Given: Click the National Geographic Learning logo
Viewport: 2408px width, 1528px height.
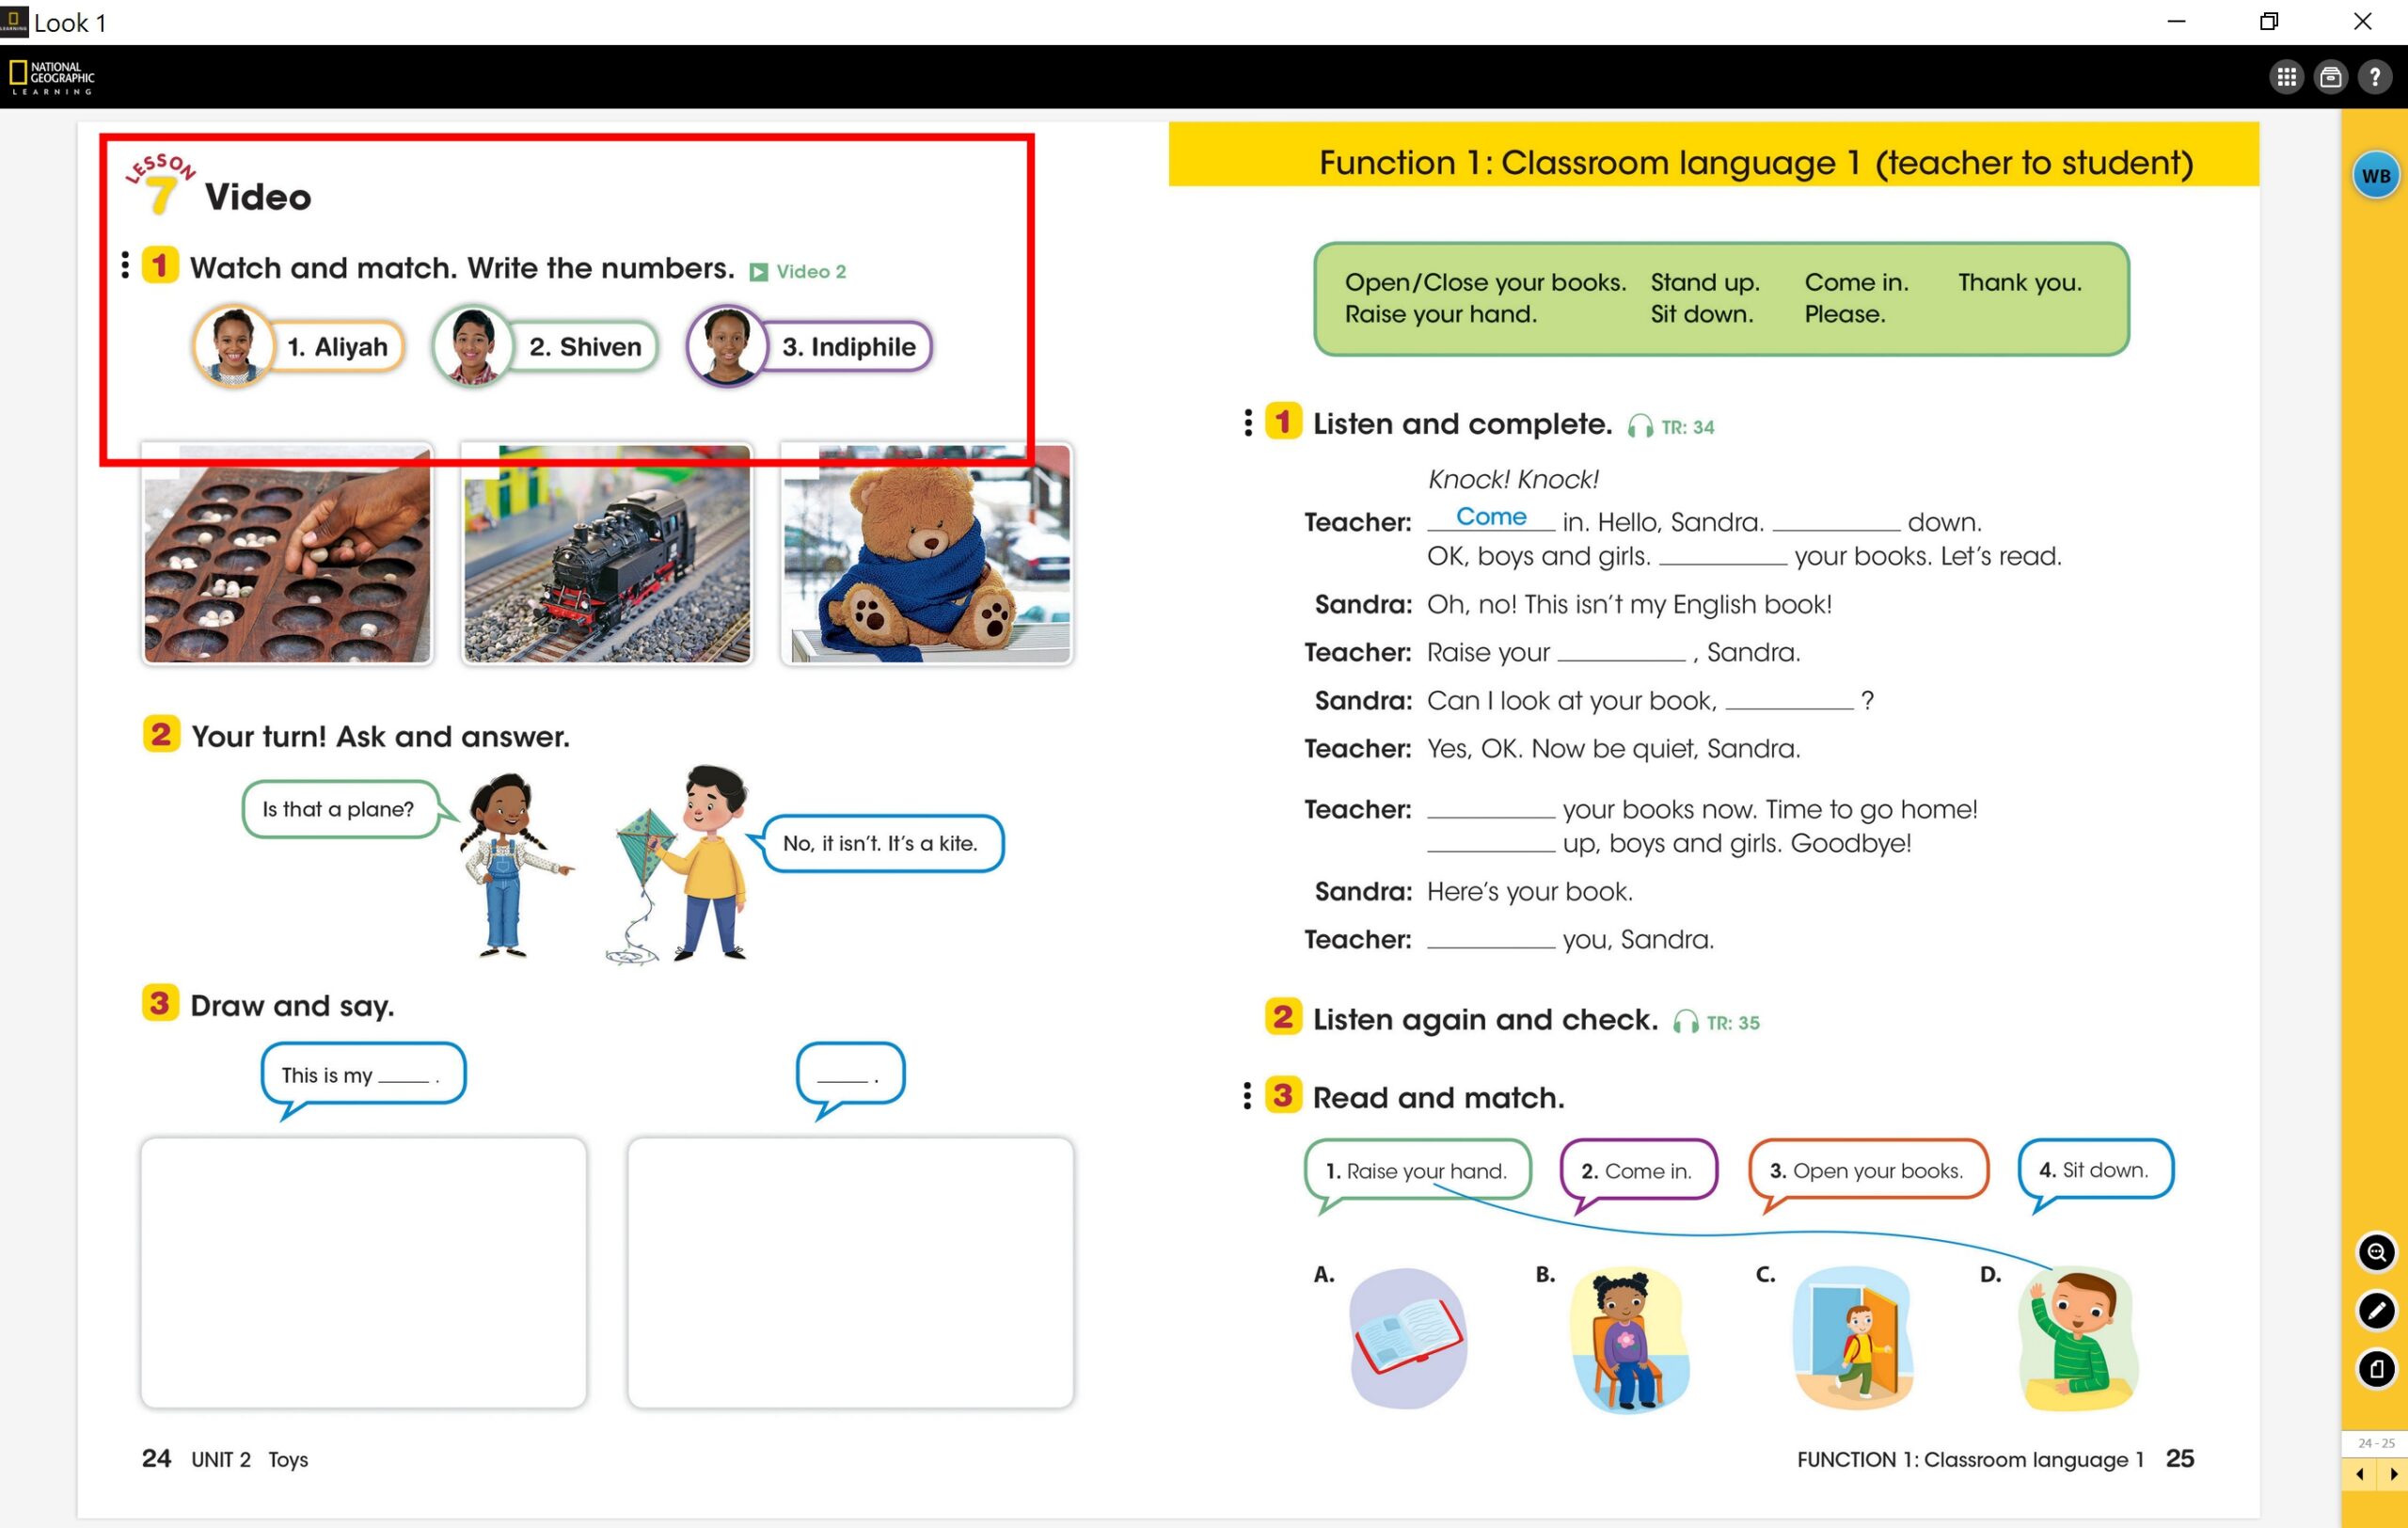Looking at the screenshot, I should click(52, 77).
